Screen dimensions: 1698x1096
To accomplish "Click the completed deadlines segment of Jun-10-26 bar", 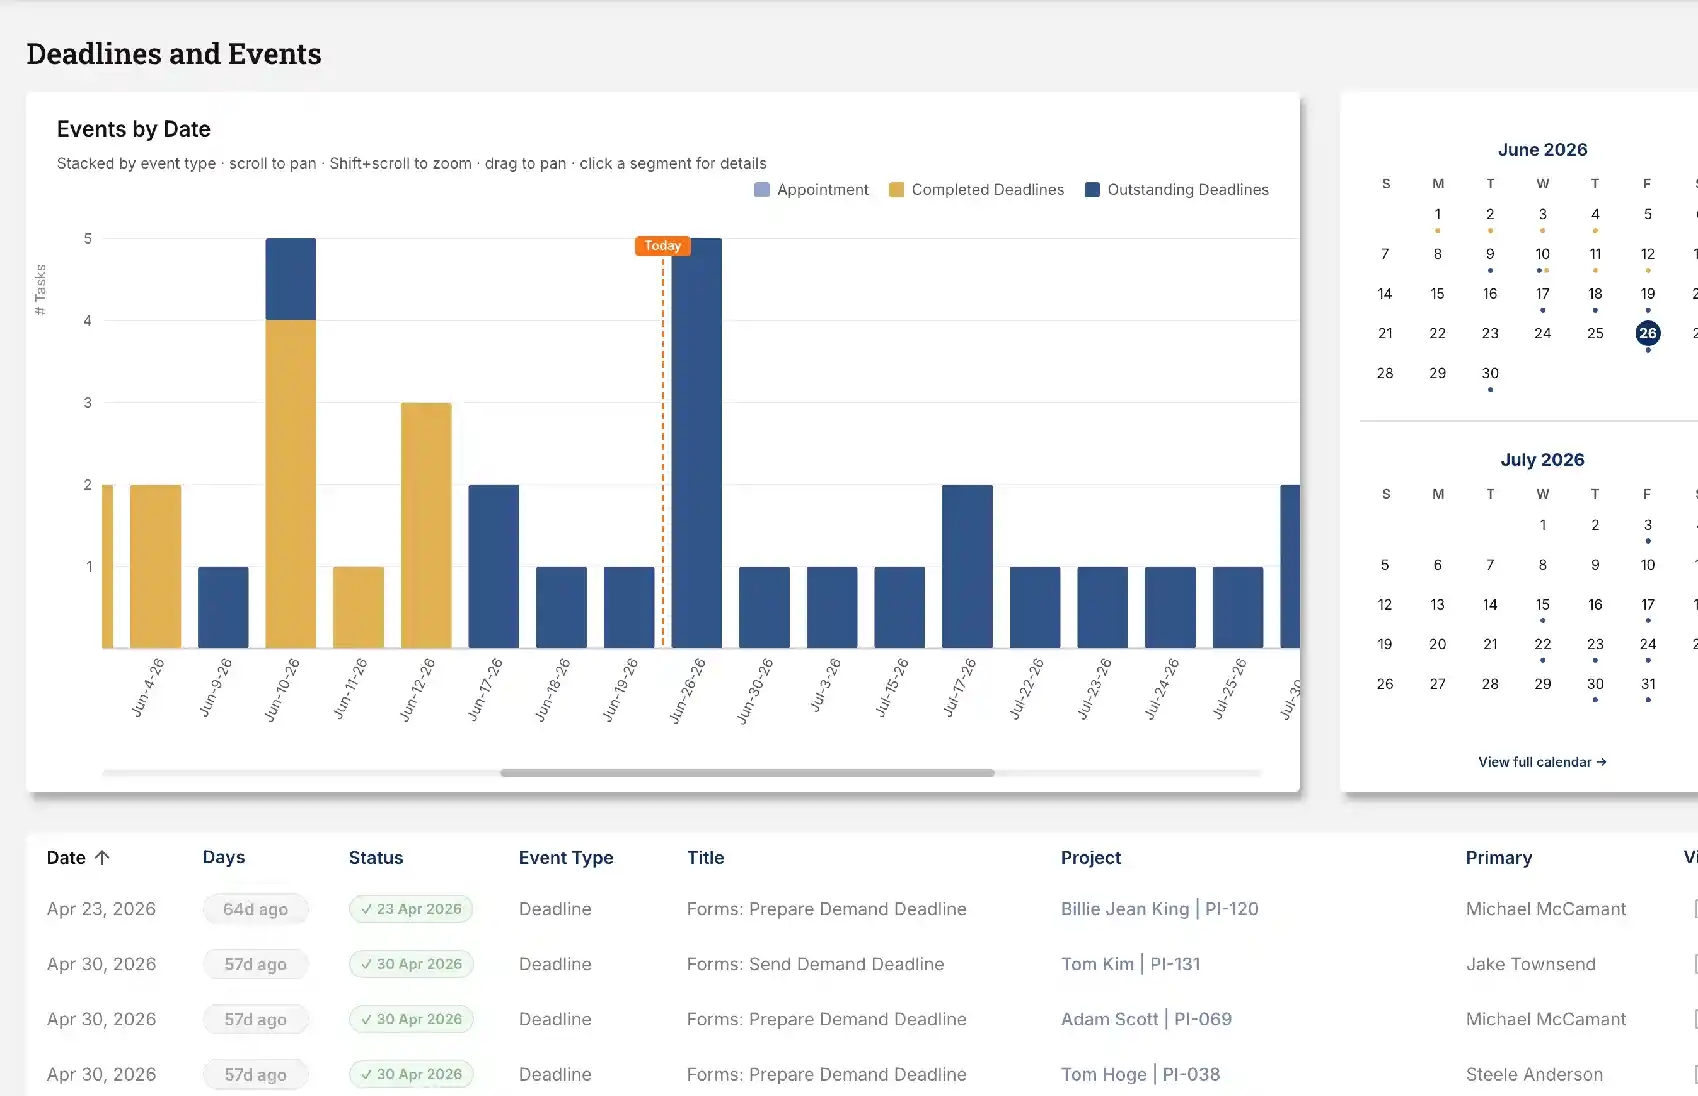I will click(x=290, y=484).
